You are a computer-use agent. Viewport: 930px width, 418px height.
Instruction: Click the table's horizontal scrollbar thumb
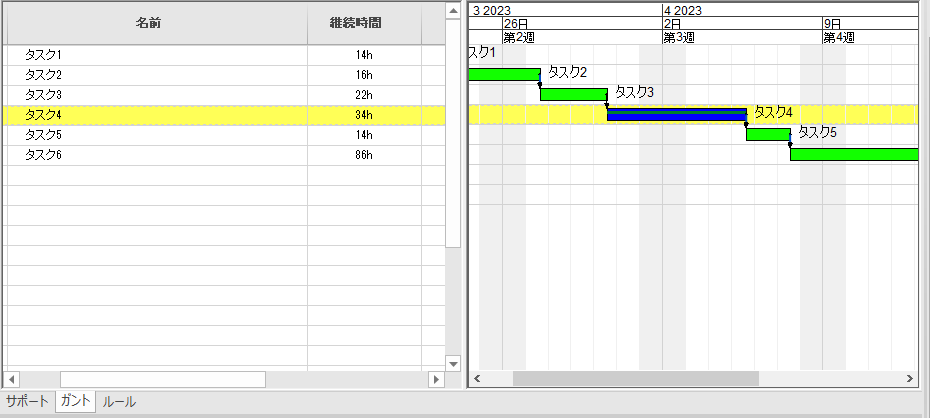163,379
